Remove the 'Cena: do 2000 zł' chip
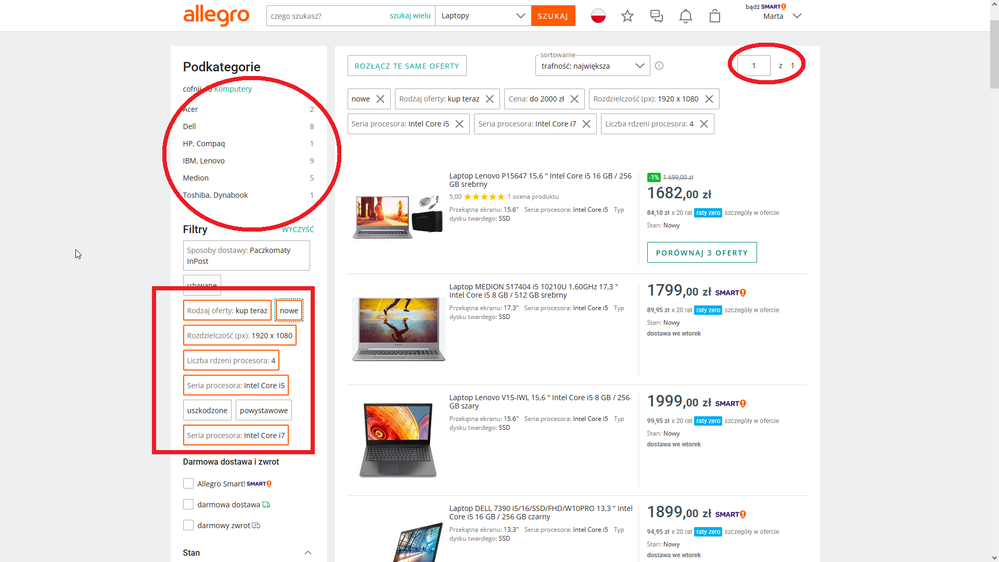Viewport: 999px width, 562px height. click(575, 99)
